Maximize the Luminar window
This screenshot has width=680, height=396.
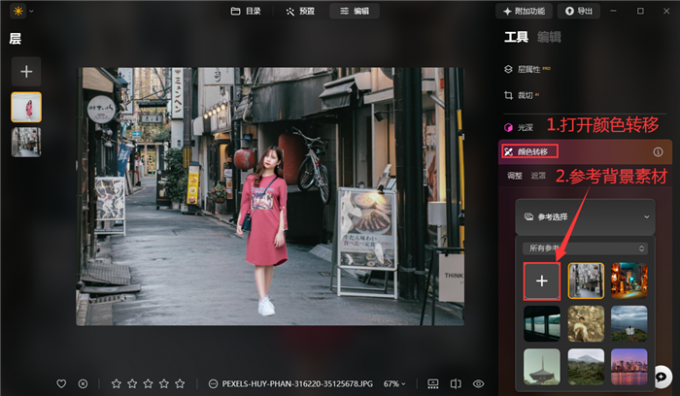click(x=640, y=11)
